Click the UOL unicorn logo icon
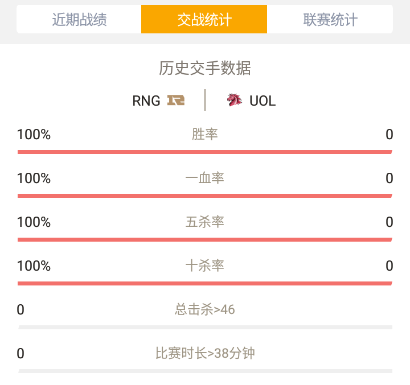The image size is (410, 385). [x=234, y=100]
